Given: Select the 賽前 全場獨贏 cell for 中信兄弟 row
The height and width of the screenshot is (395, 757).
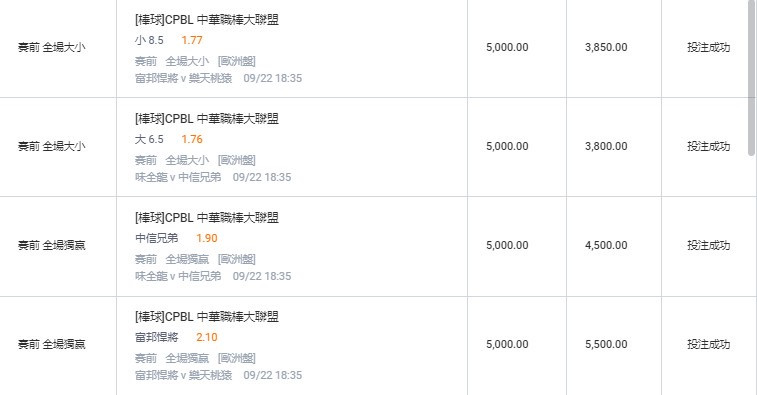Looking at the screenshot, I should pos(52,245).
